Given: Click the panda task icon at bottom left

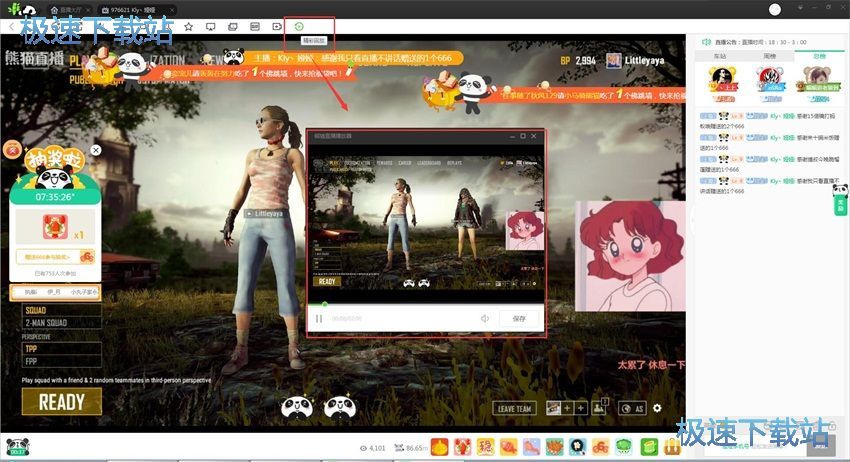Looking at the screenshot, I should coord(18,447).
